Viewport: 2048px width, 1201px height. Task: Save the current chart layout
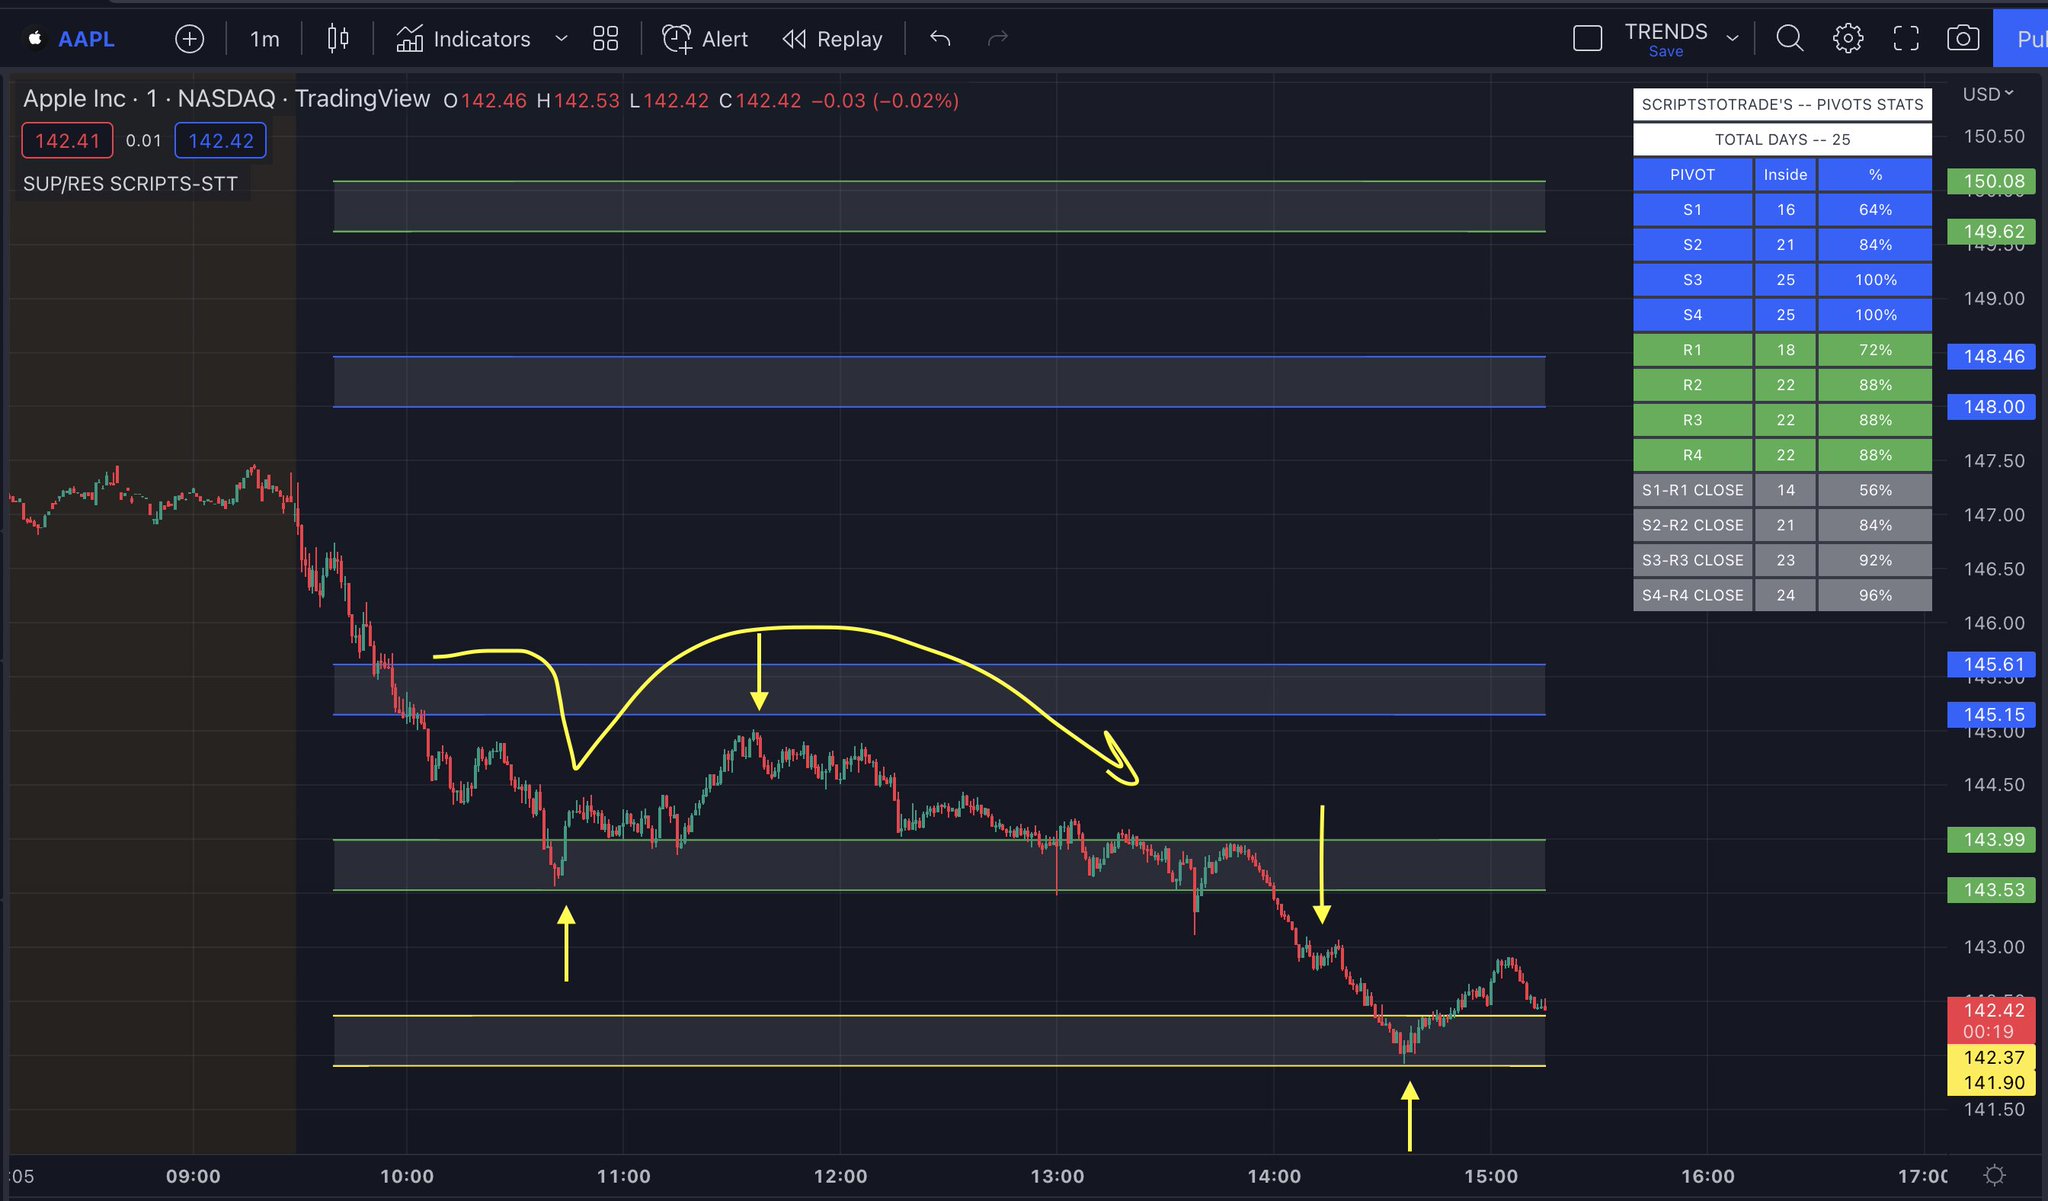1666,50
